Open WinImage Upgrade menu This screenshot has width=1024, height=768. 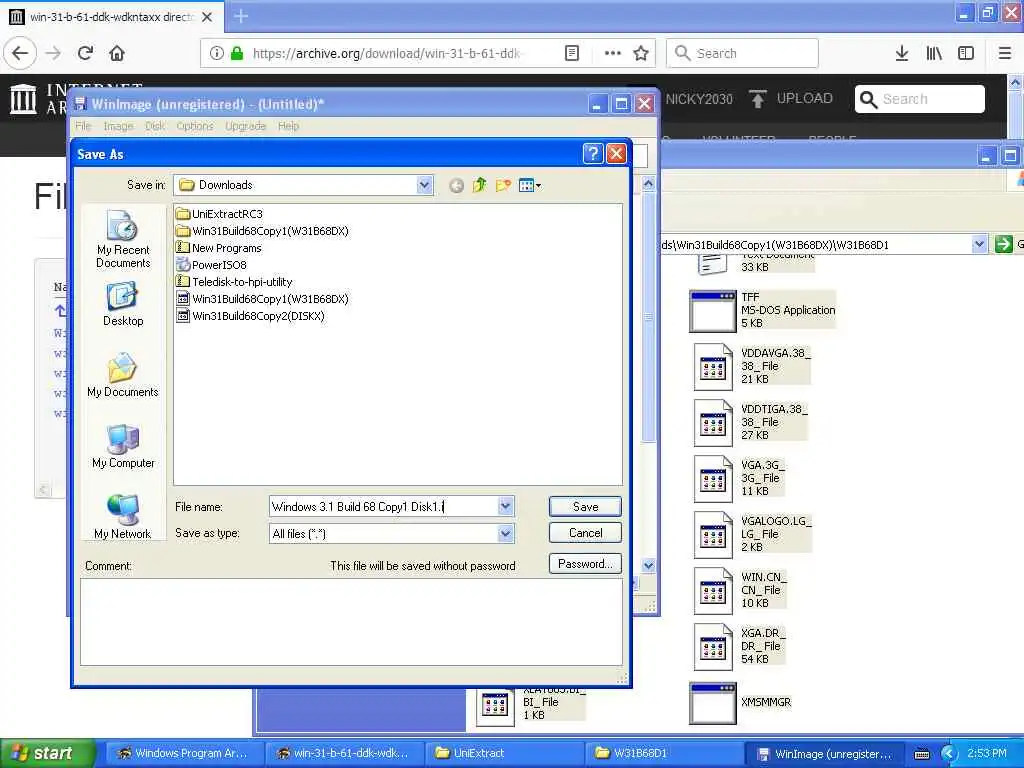pyautogui.click(x=246, y=126)
